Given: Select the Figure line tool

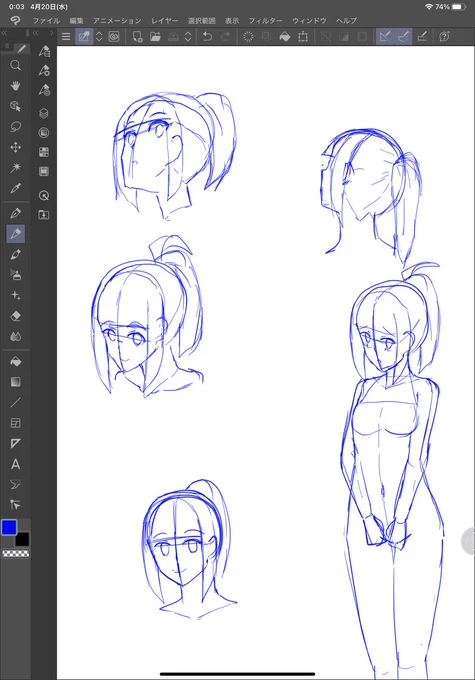Looking at the screenshot, I should pos(15,402).
